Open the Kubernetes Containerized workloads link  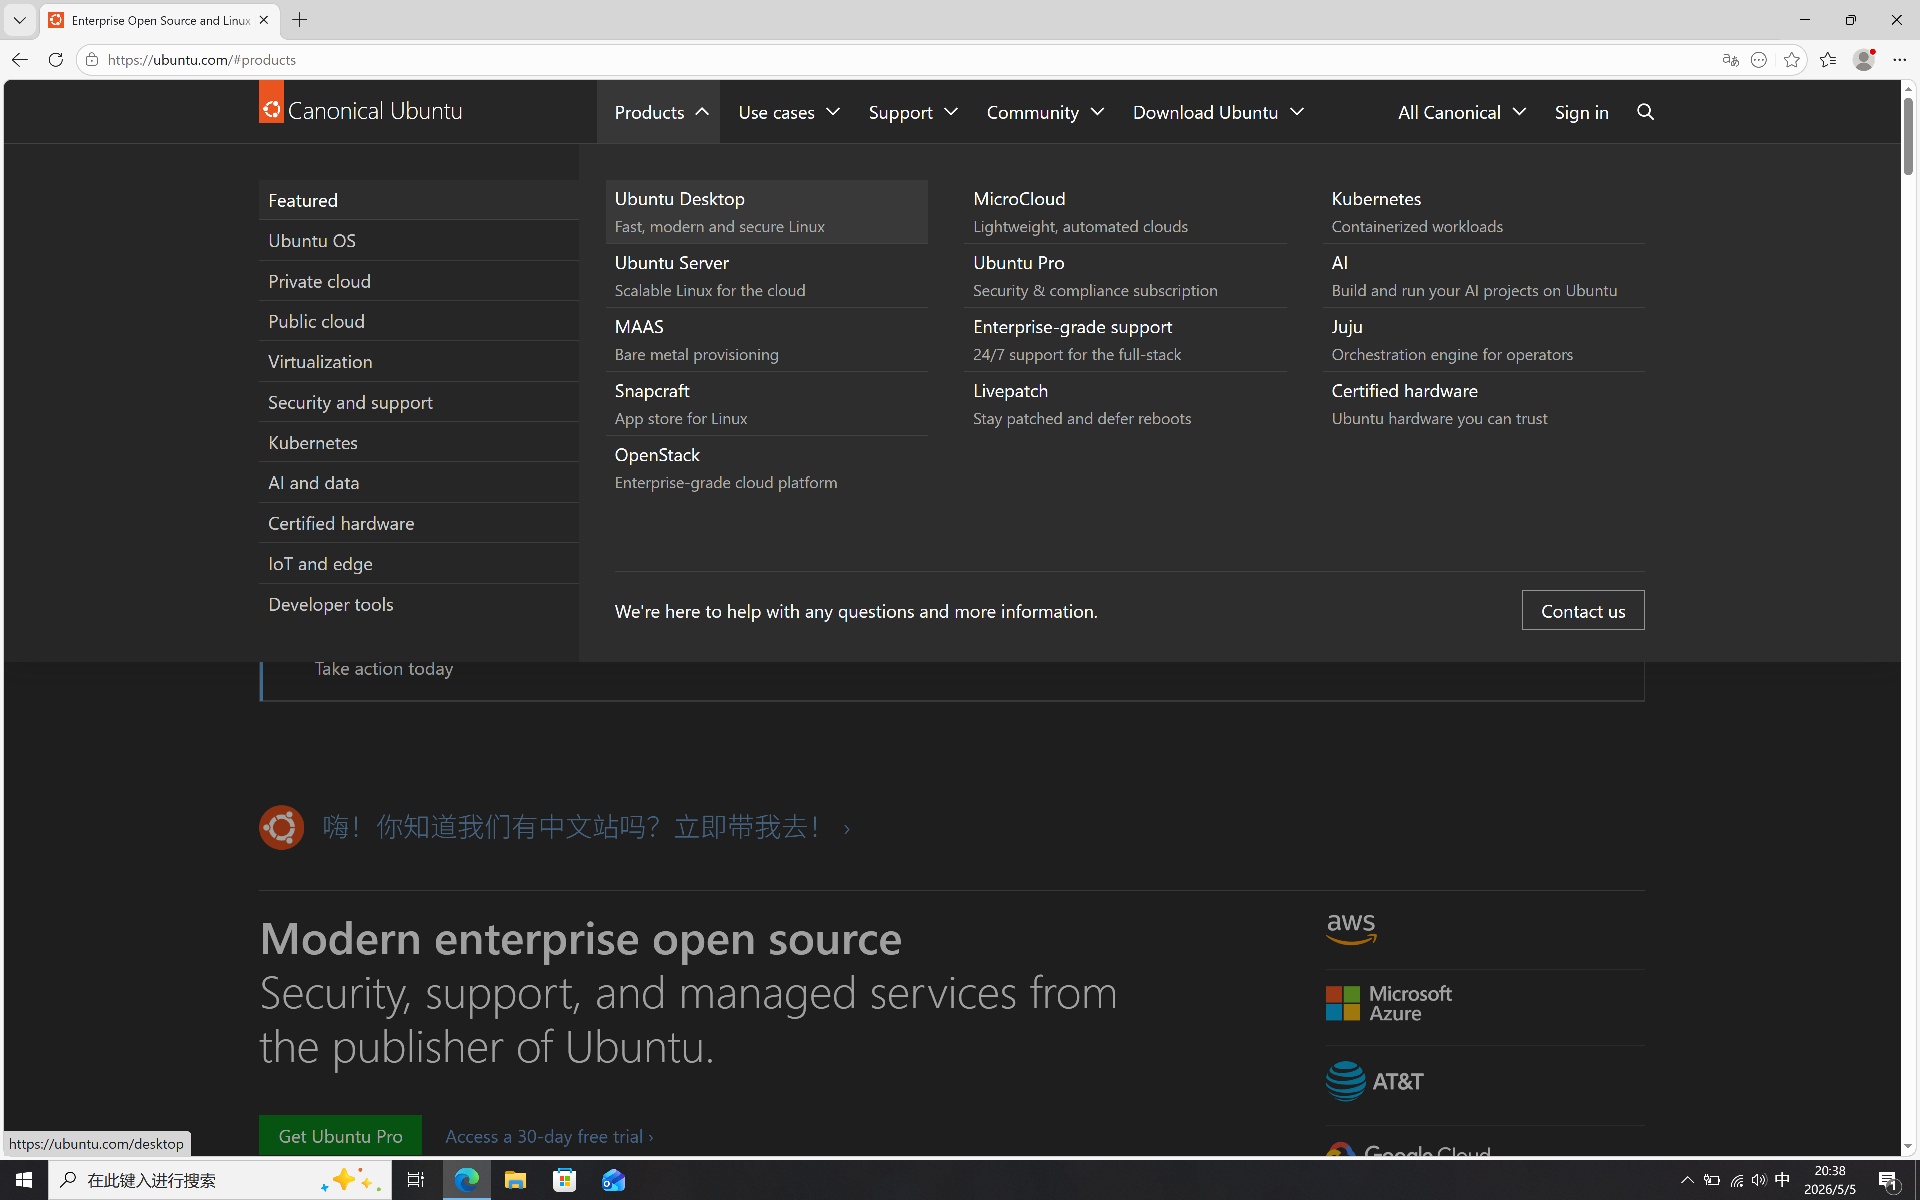coord(1484,212)
